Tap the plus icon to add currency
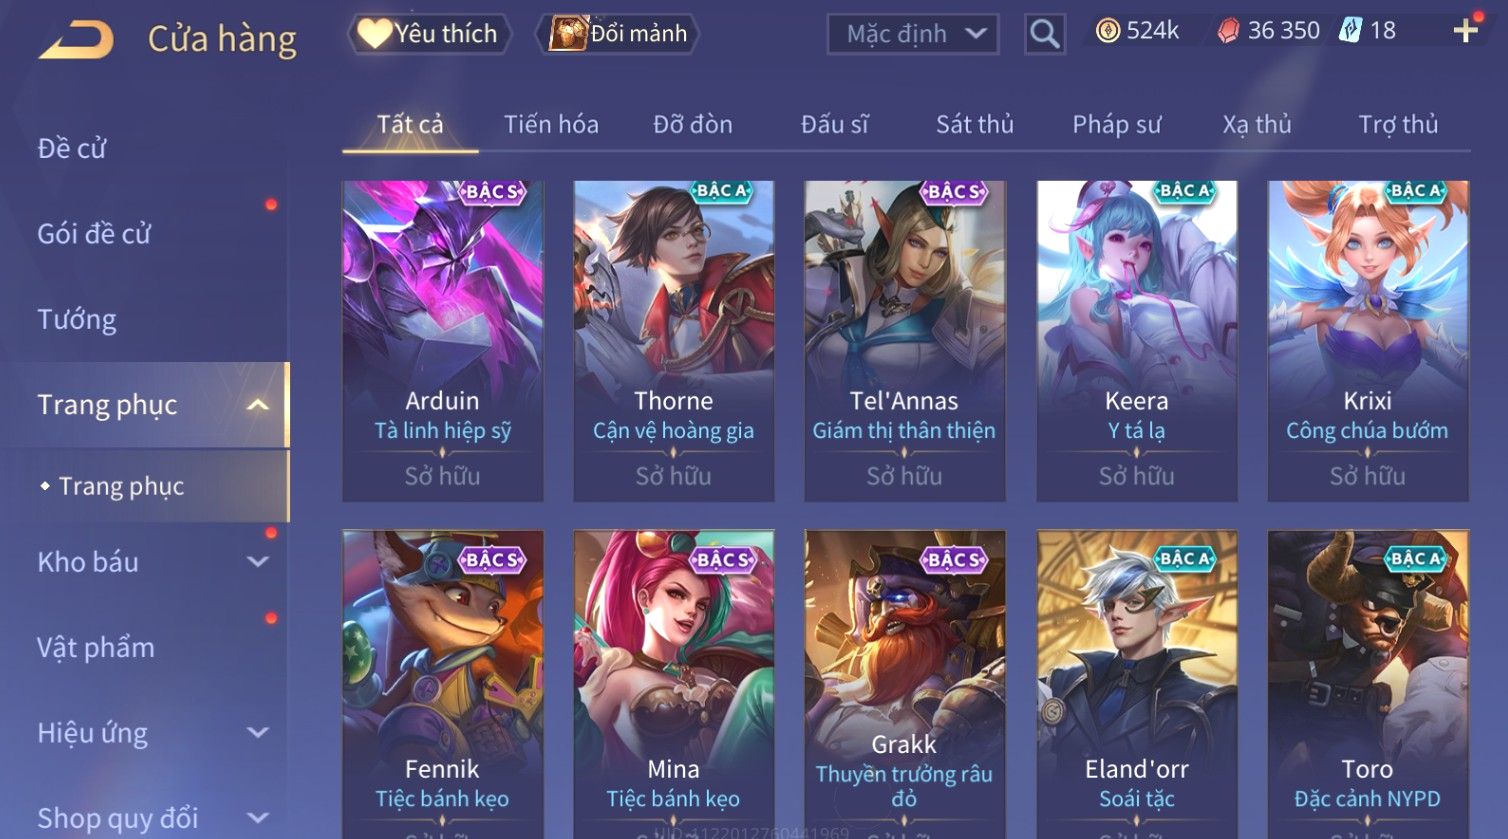Viewport: 1508px width, 839px height. point(1465,31)
